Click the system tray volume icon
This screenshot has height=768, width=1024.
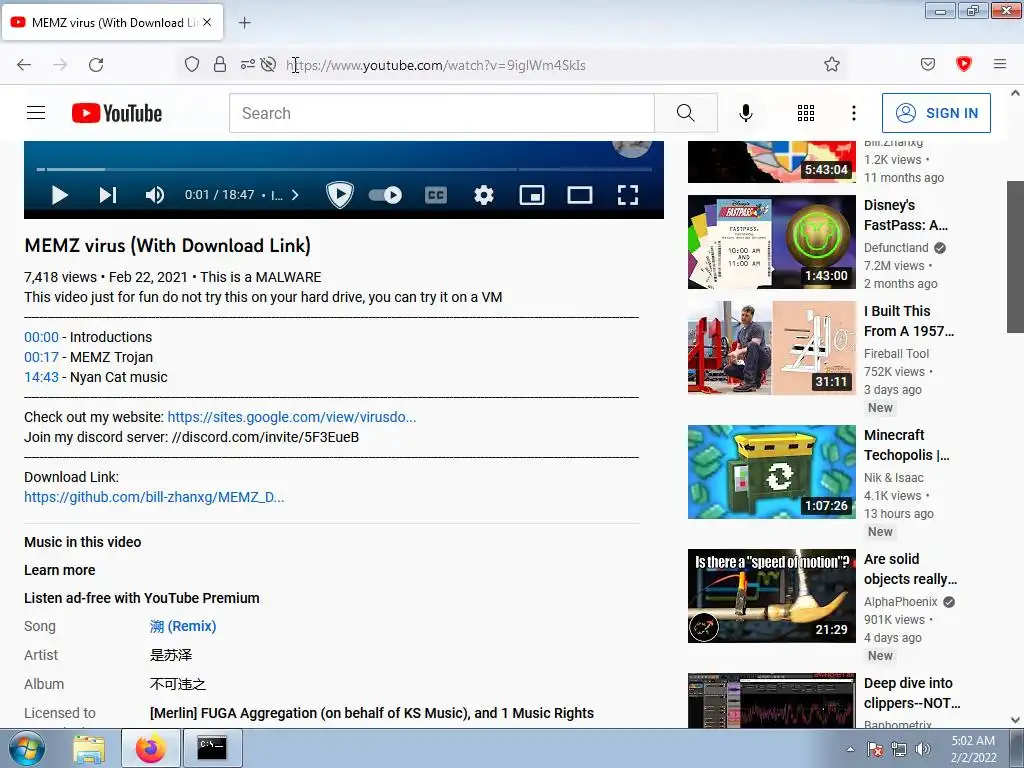pos(923,749)
